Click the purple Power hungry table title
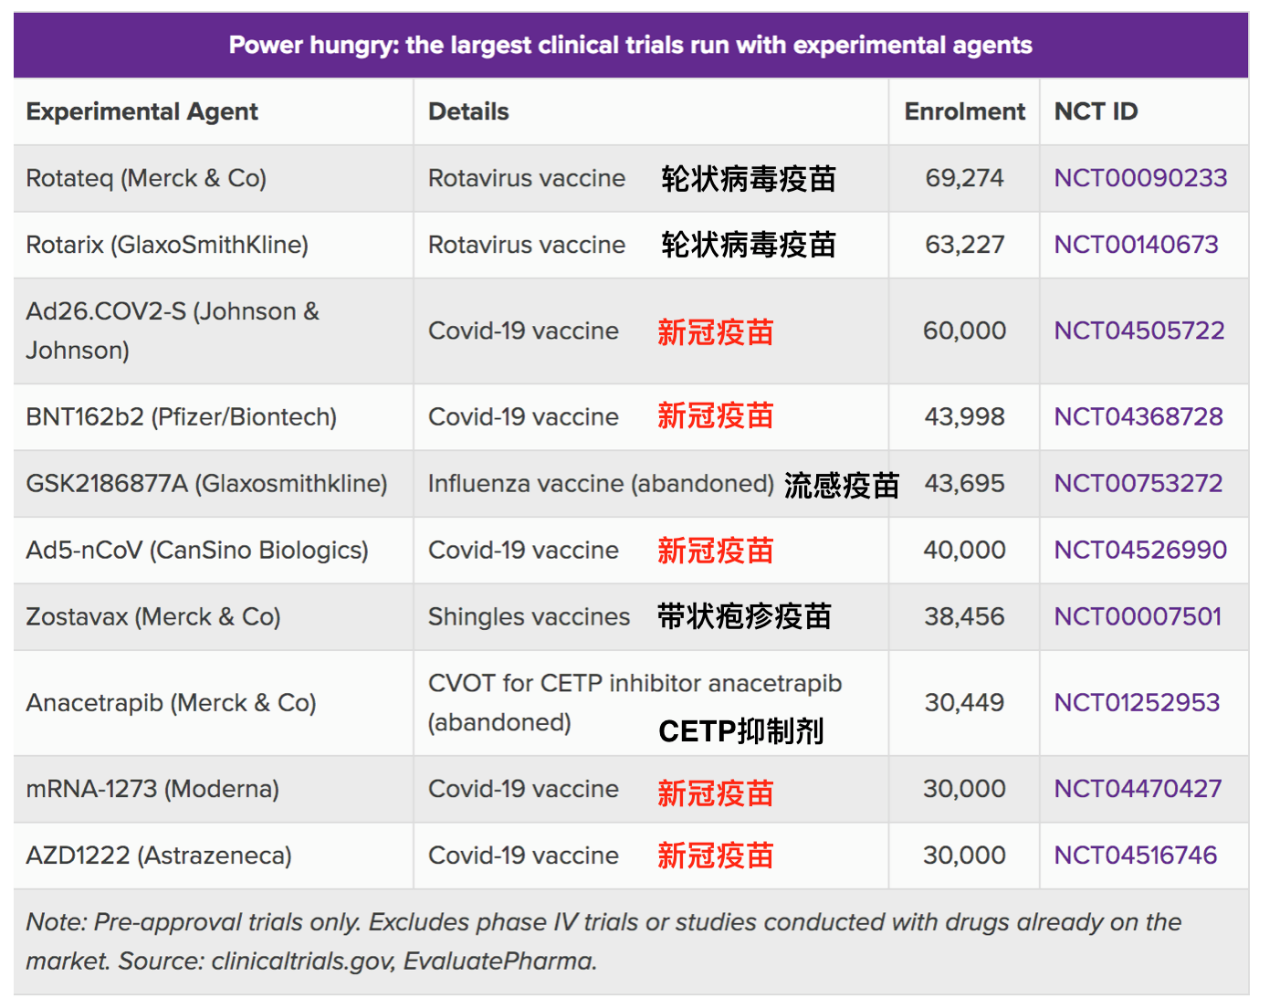The height and width of the screenshot is (1008, 1269). click(x=631, y=45)
